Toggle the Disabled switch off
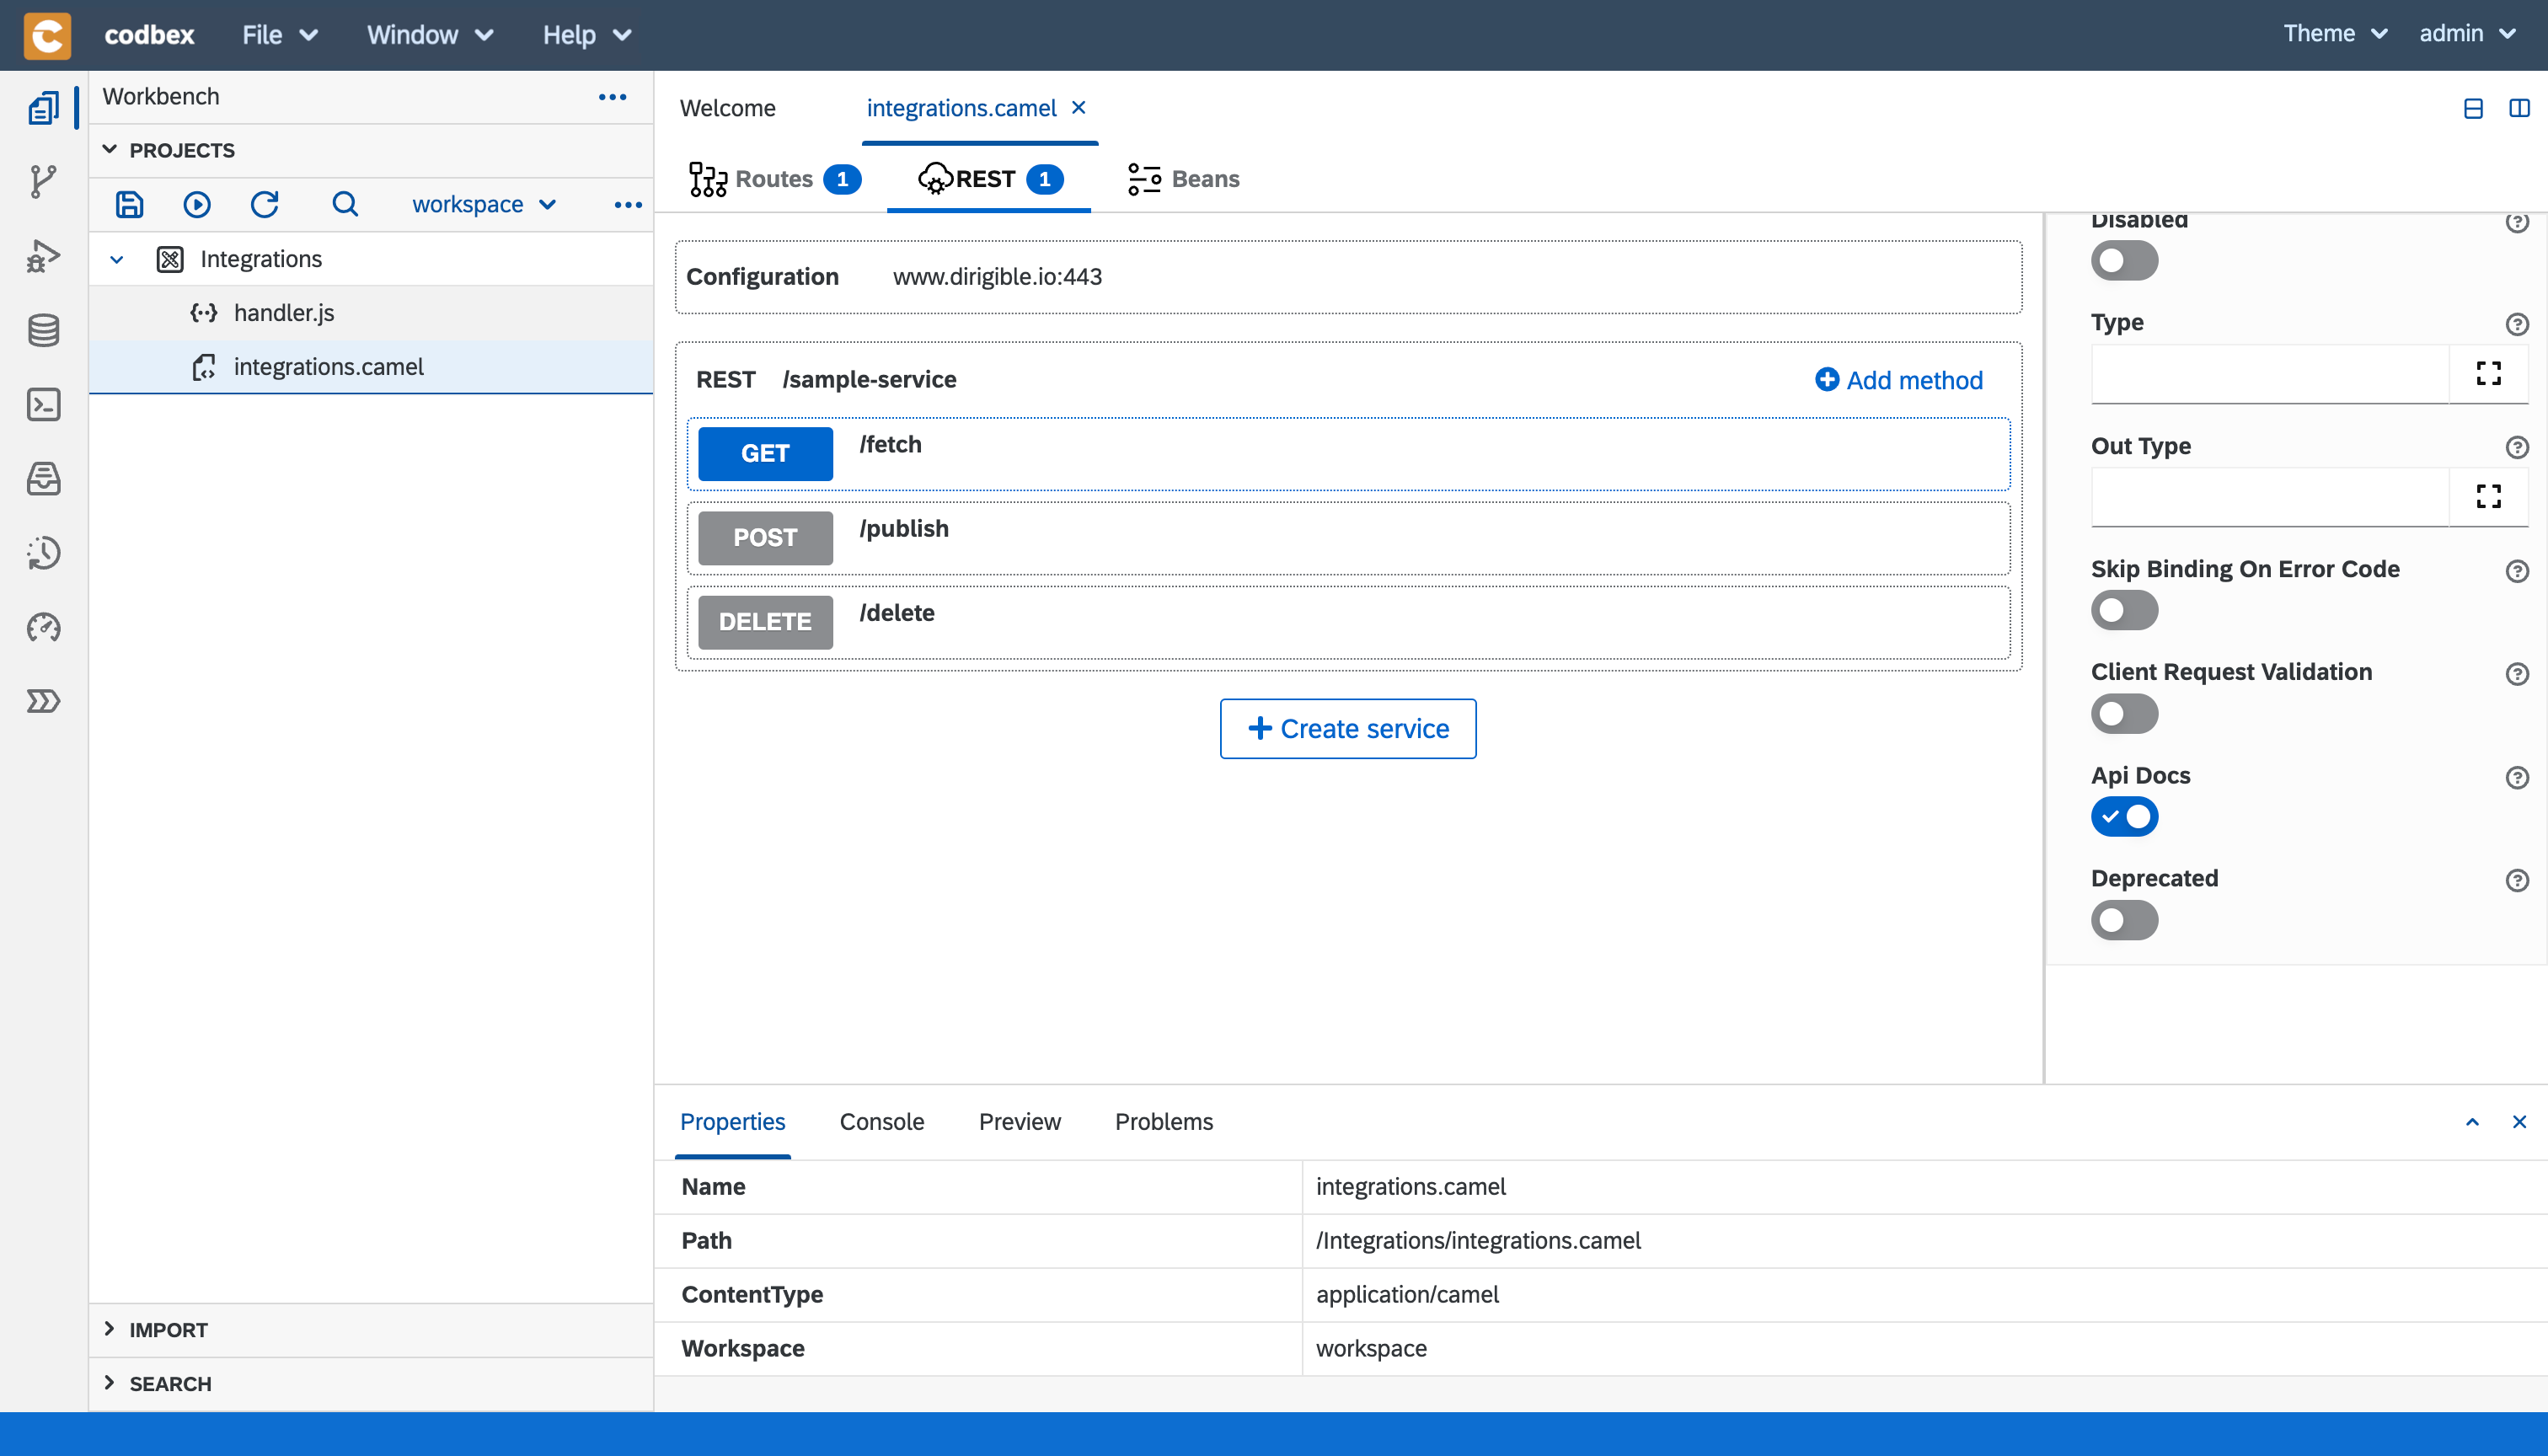This screenshot has height=1456, width=2548. tap(2124, 259)
